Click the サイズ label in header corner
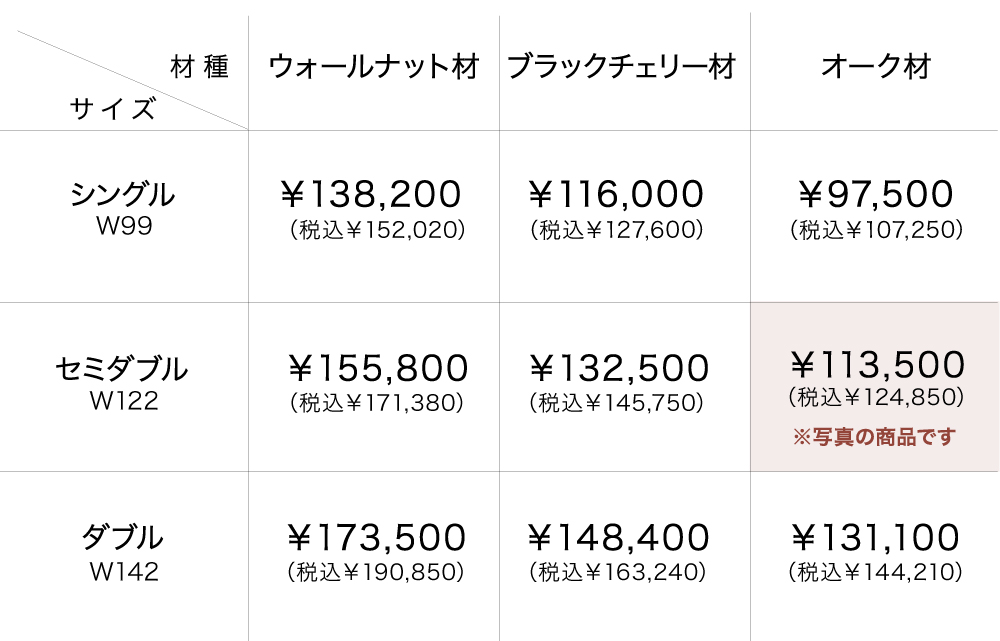Image resolution: width=1000 pixels, height=641 pixels. pos(113,108)
